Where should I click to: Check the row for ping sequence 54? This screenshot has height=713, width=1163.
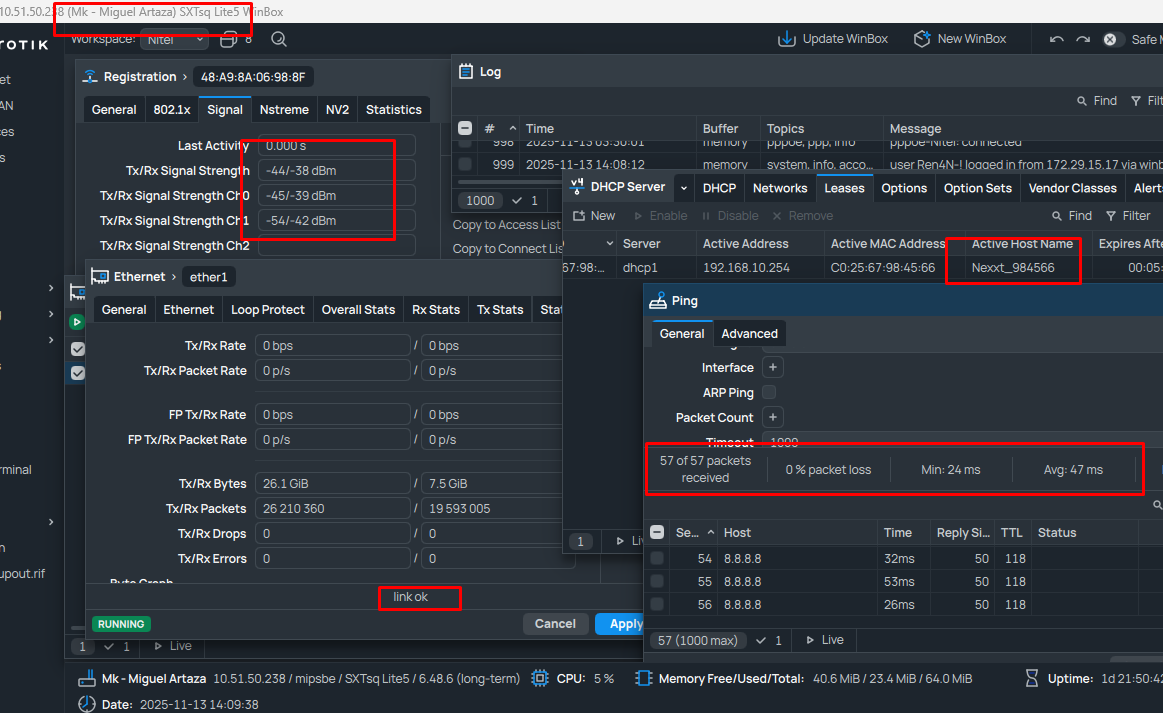coord(657,558)
